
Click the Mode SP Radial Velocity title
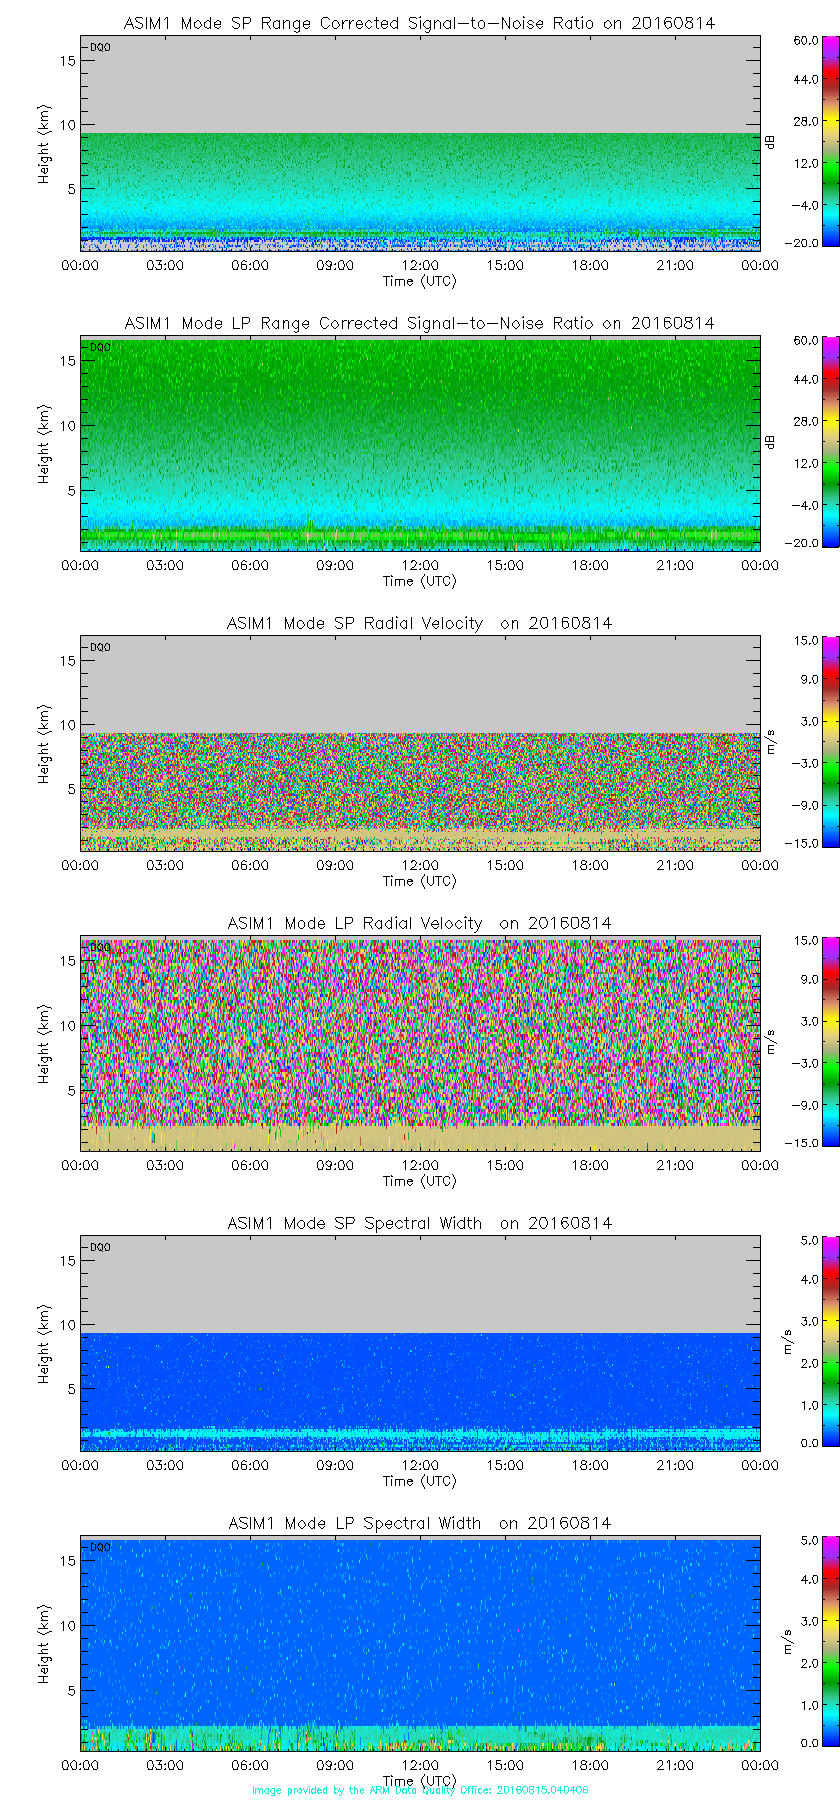click(419, 623)
